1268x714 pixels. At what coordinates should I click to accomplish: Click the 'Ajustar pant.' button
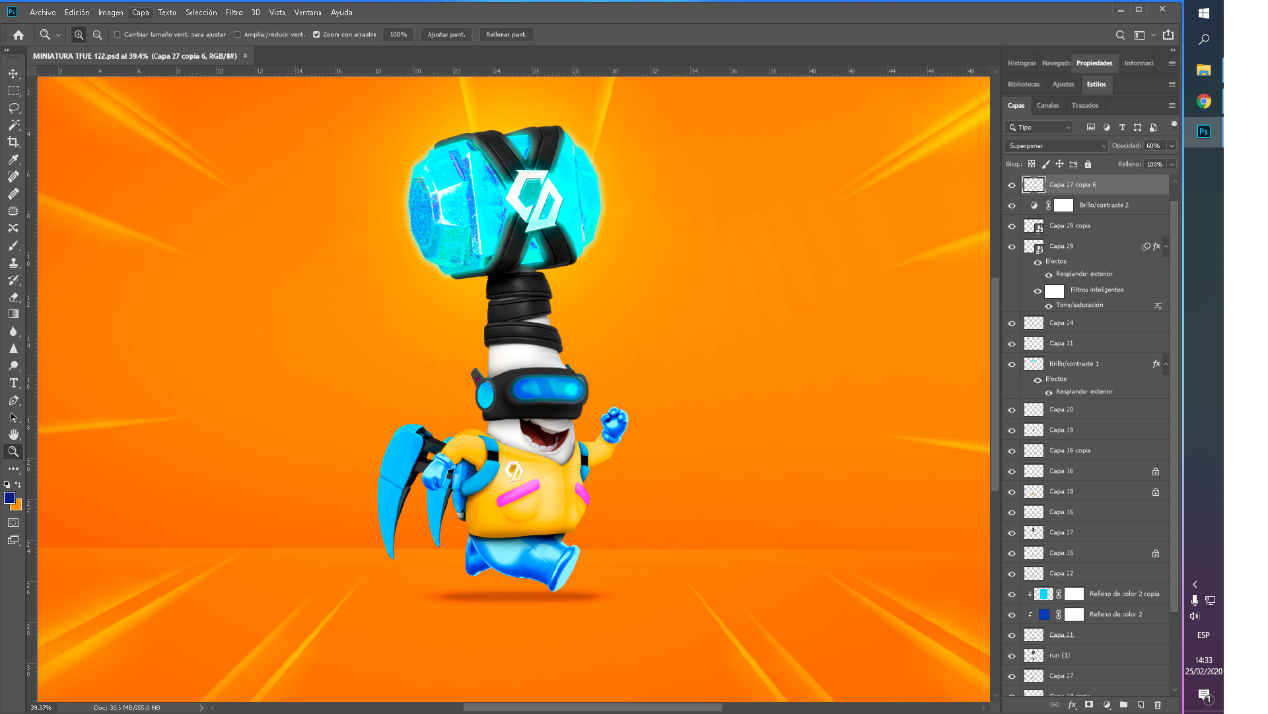446,35
